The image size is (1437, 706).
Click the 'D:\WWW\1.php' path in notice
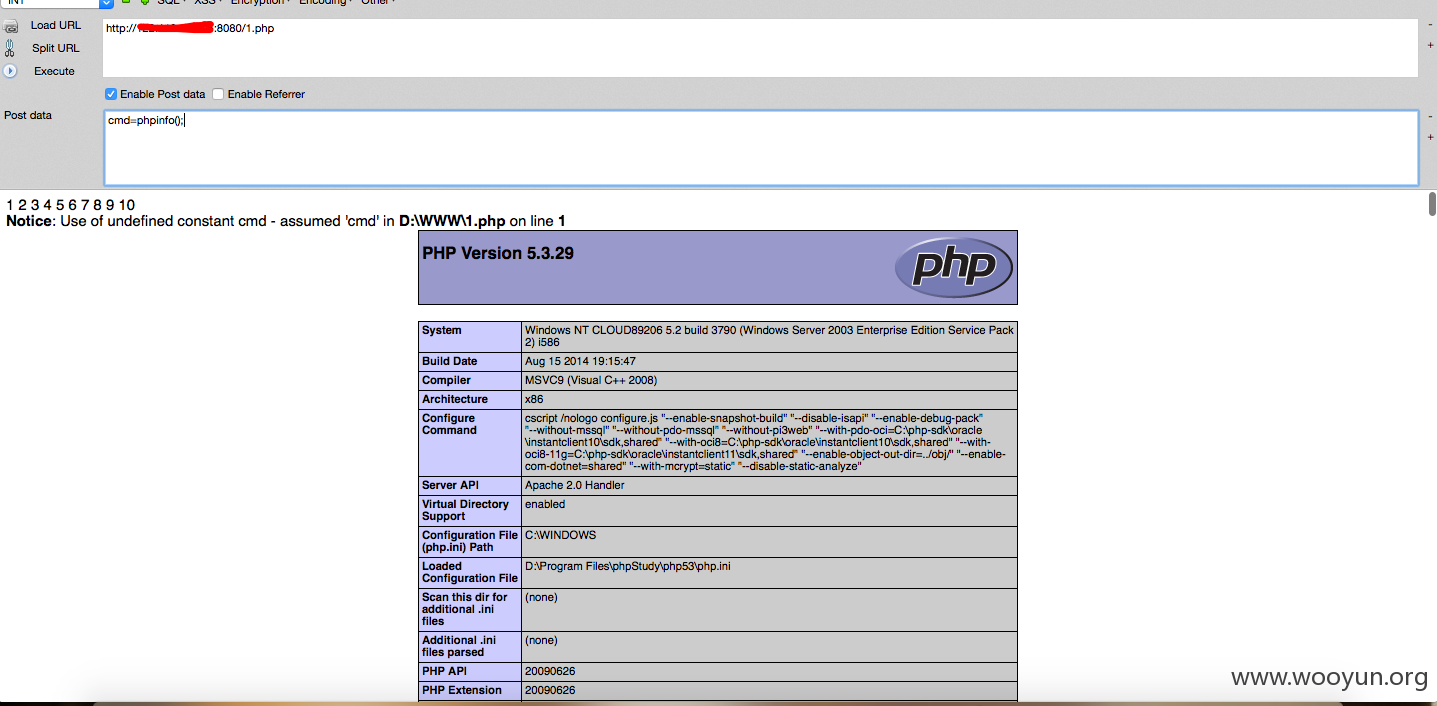(x=452, y=221)
